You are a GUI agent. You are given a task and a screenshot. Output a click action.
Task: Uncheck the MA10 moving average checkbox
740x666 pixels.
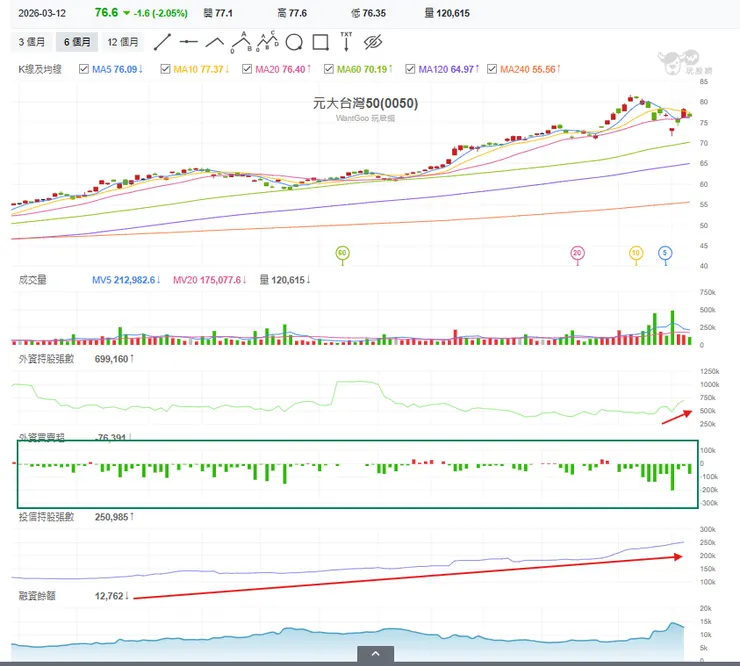pyautogui.click(x=165, y=69)
